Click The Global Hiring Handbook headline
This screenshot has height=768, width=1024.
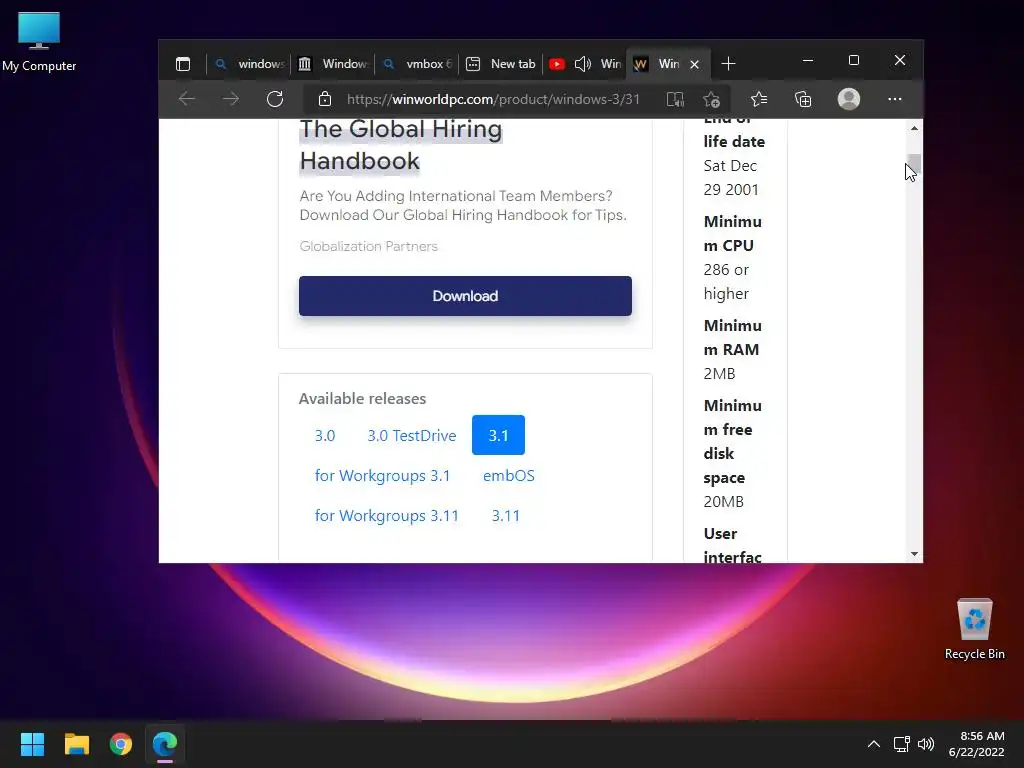tap(401, 145)
